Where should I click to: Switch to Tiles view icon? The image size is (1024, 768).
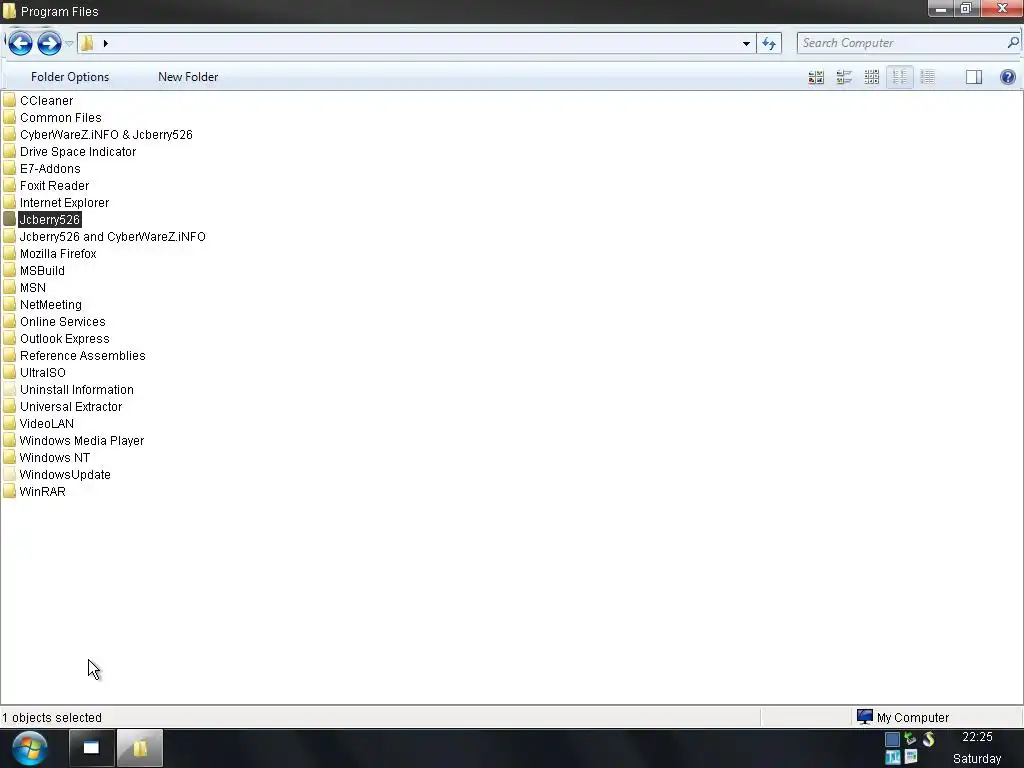844,77
